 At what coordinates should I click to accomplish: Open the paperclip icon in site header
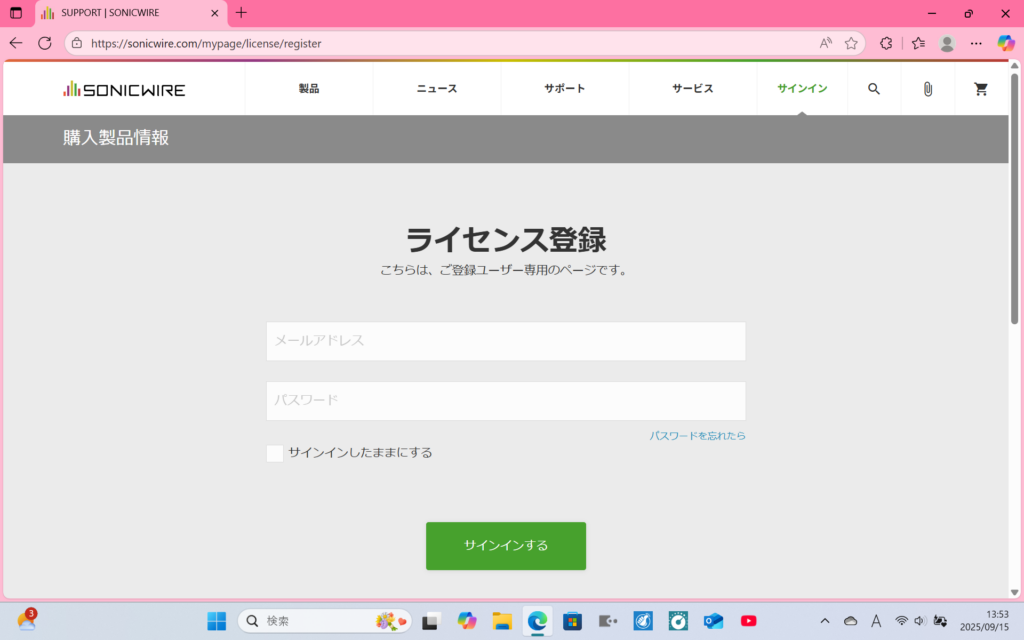pyautogui.click(x=927, y=89)
